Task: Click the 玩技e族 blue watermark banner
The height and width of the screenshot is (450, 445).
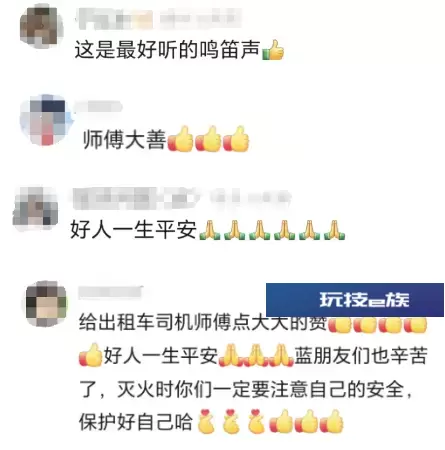Action: tap(355, 299)
